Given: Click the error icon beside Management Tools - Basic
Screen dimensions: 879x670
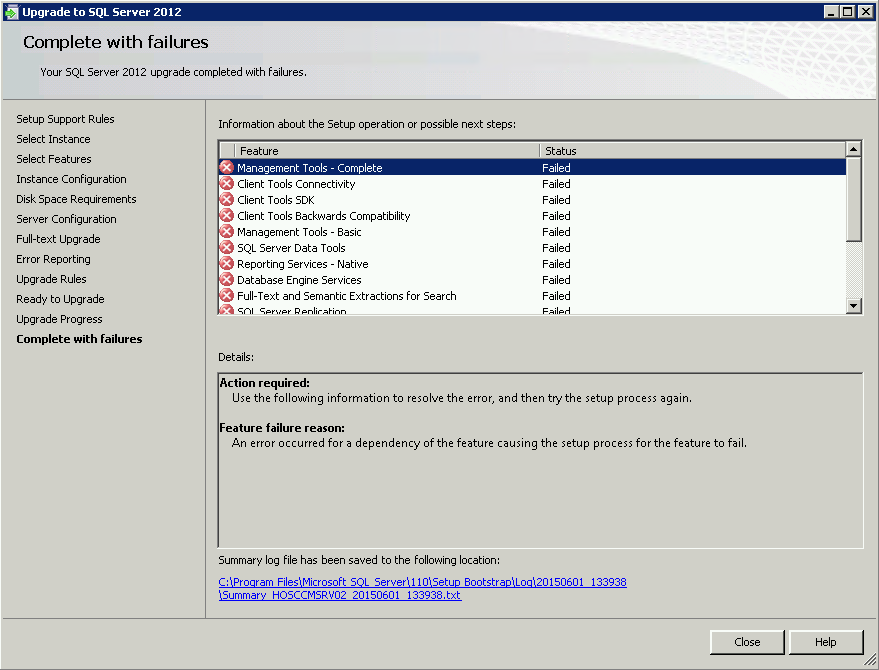Looking at the screenshot, I should (x=226, y=232).
